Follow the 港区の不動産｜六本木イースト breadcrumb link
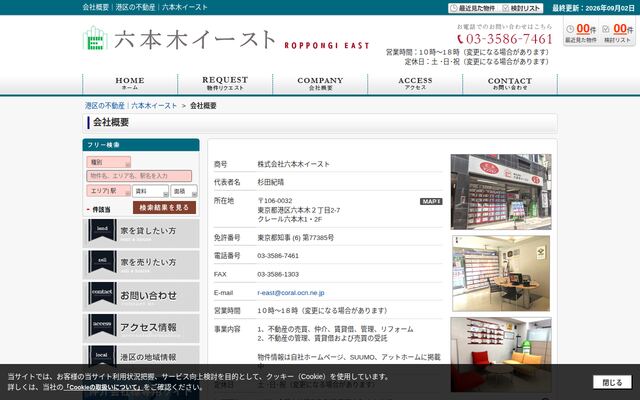640x400 pixels. pos(131,106)
